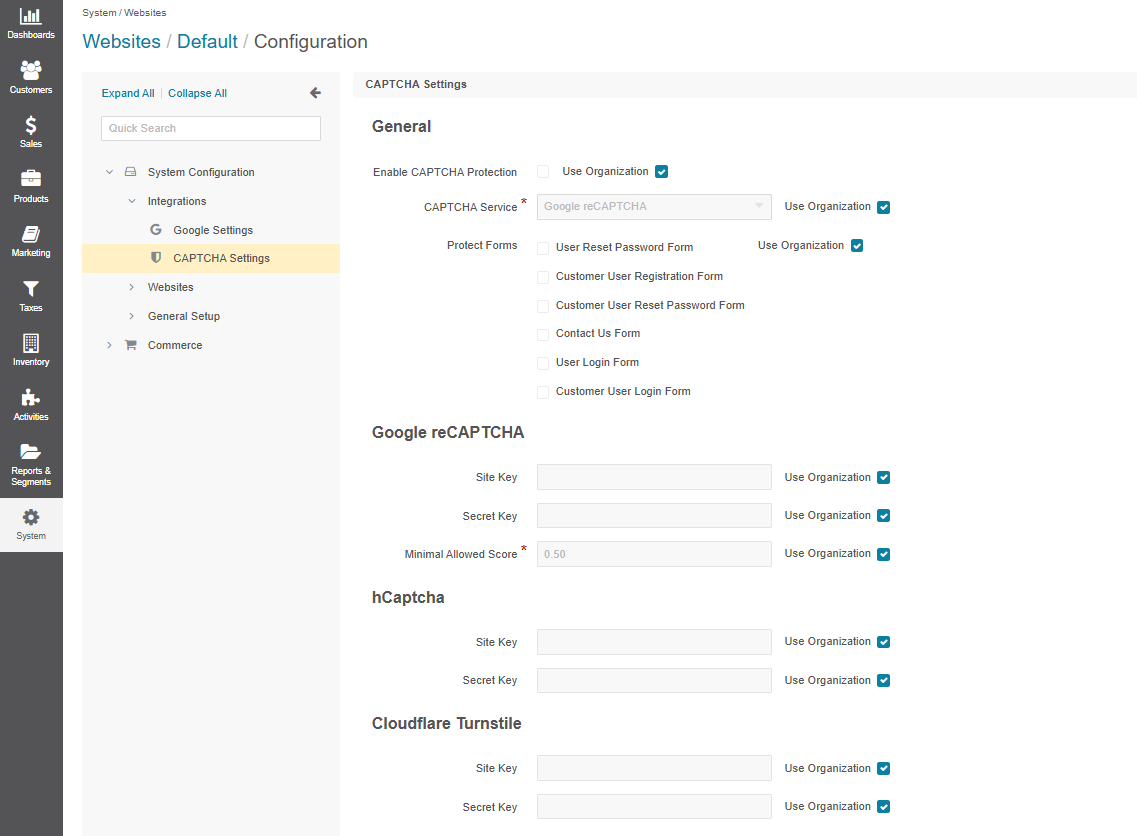Expand the Commerce tree node

110,345
